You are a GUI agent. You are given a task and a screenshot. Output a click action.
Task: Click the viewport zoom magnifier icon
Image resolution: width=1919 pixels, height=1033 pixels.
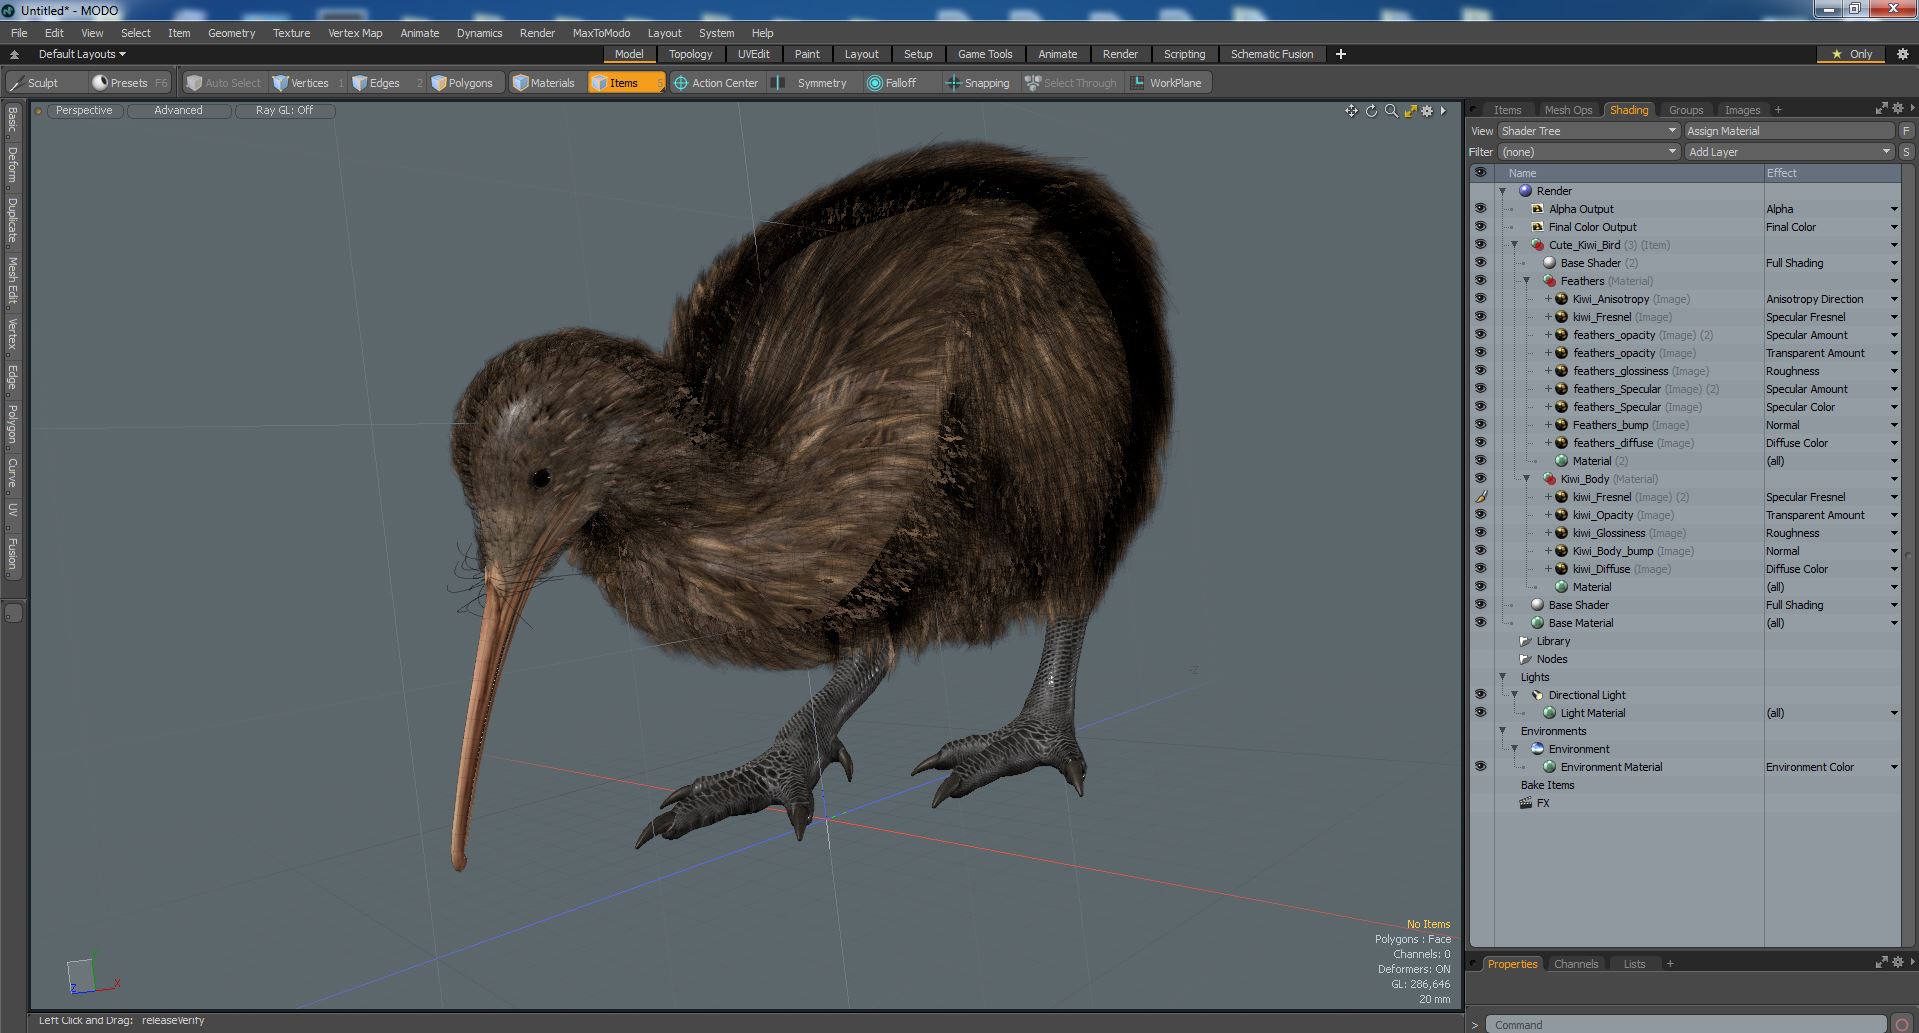[1391, 111]
